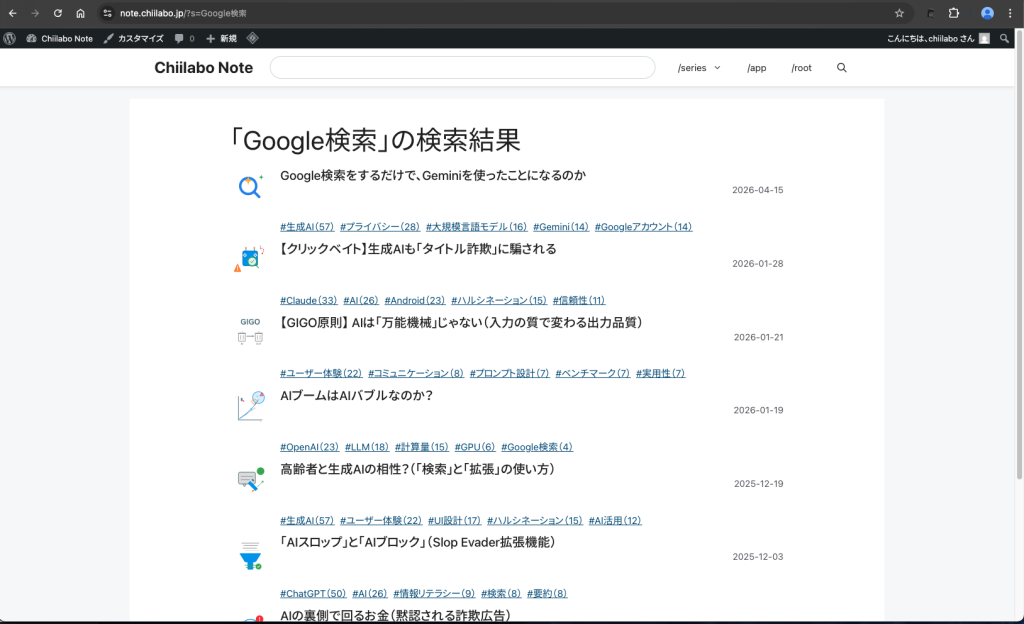Reload the page with the refresh icon
This screenshot has height=624, width=1024.
57,13
